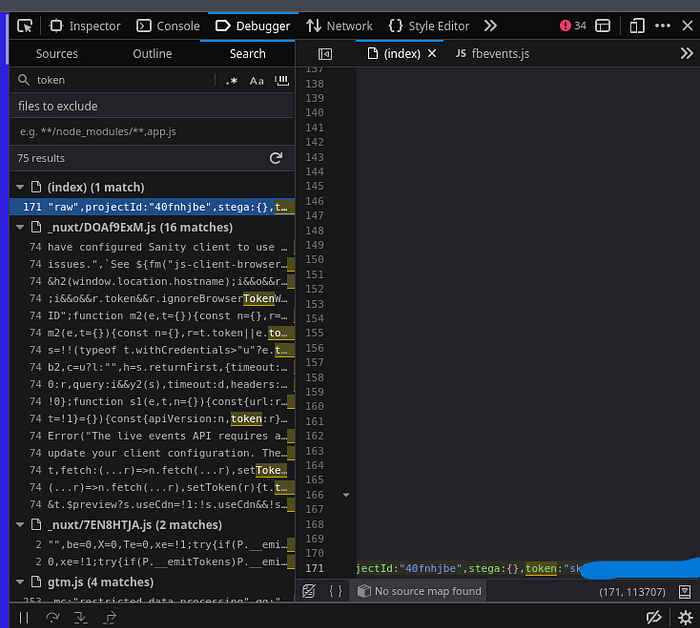Switch to the Sources tab
The image size is (700, 628).
point(57,54)
